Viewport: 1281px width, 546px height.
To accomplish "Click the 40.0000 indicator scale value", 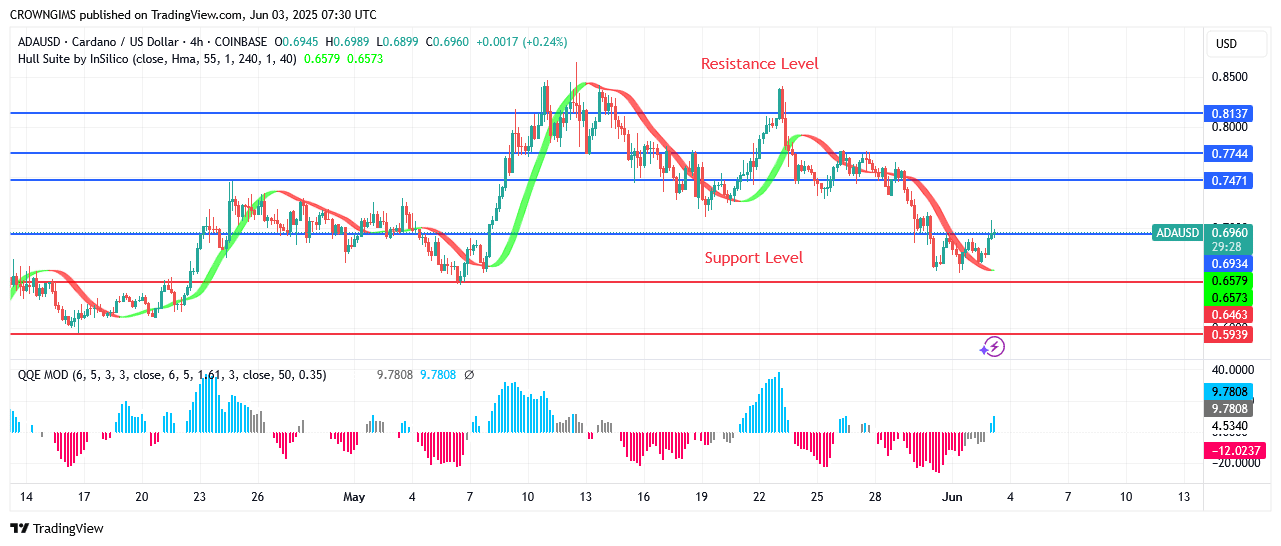I will tap(1231, 369).
